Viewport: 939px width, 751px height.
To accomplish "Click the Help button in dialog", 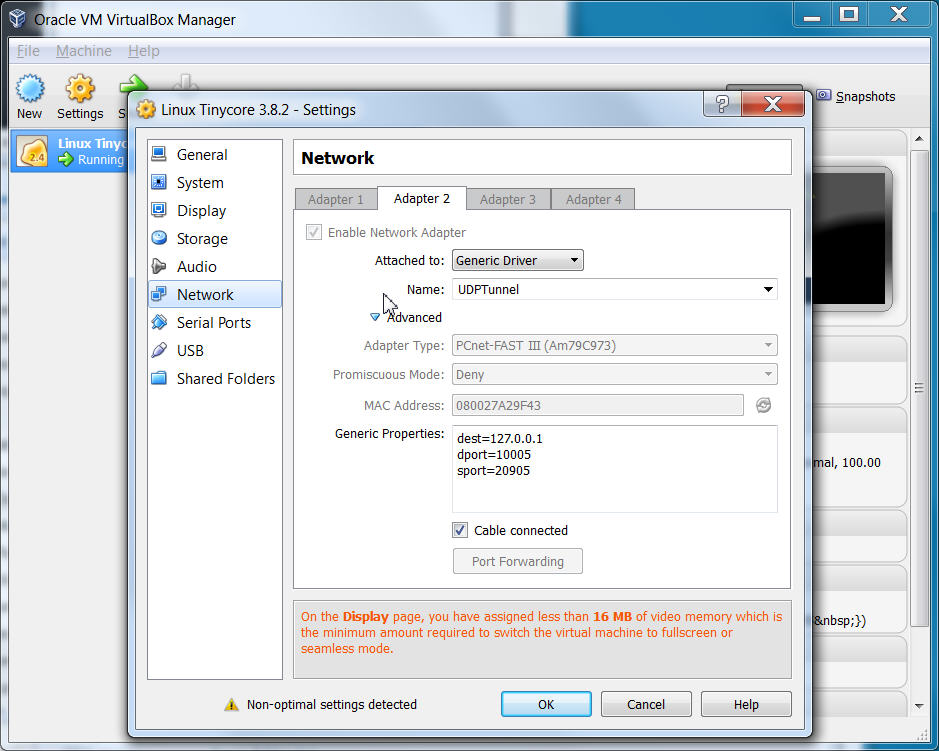I will pos(746,704).
